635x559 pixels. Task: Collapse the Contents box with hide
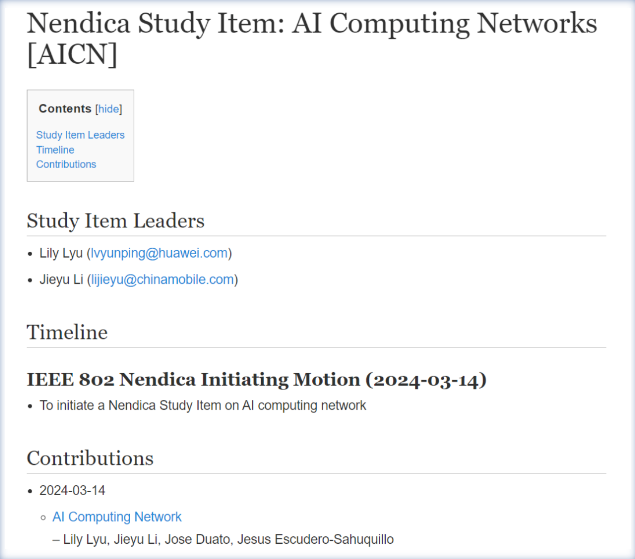coord(109,109)
